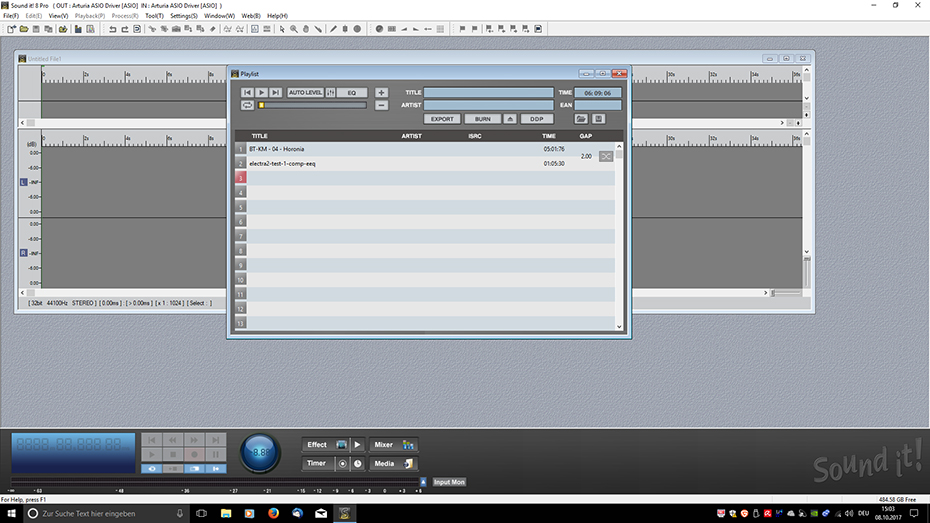Toggle Input Mon monitoring
Image resolution: width=930 pixels, height=523 pixels.
click(448, 482)
